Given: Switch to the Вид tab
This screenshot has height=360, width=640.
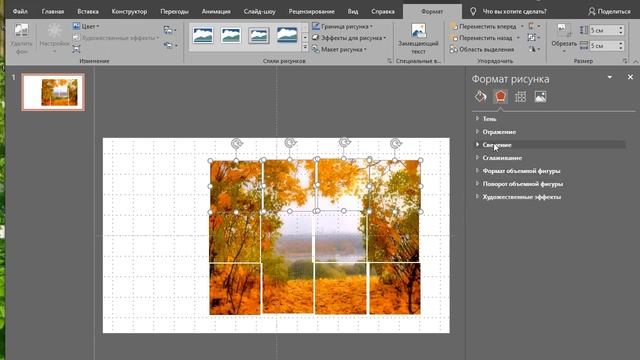Looking at the screenshot, I should (x=353, y=11).
